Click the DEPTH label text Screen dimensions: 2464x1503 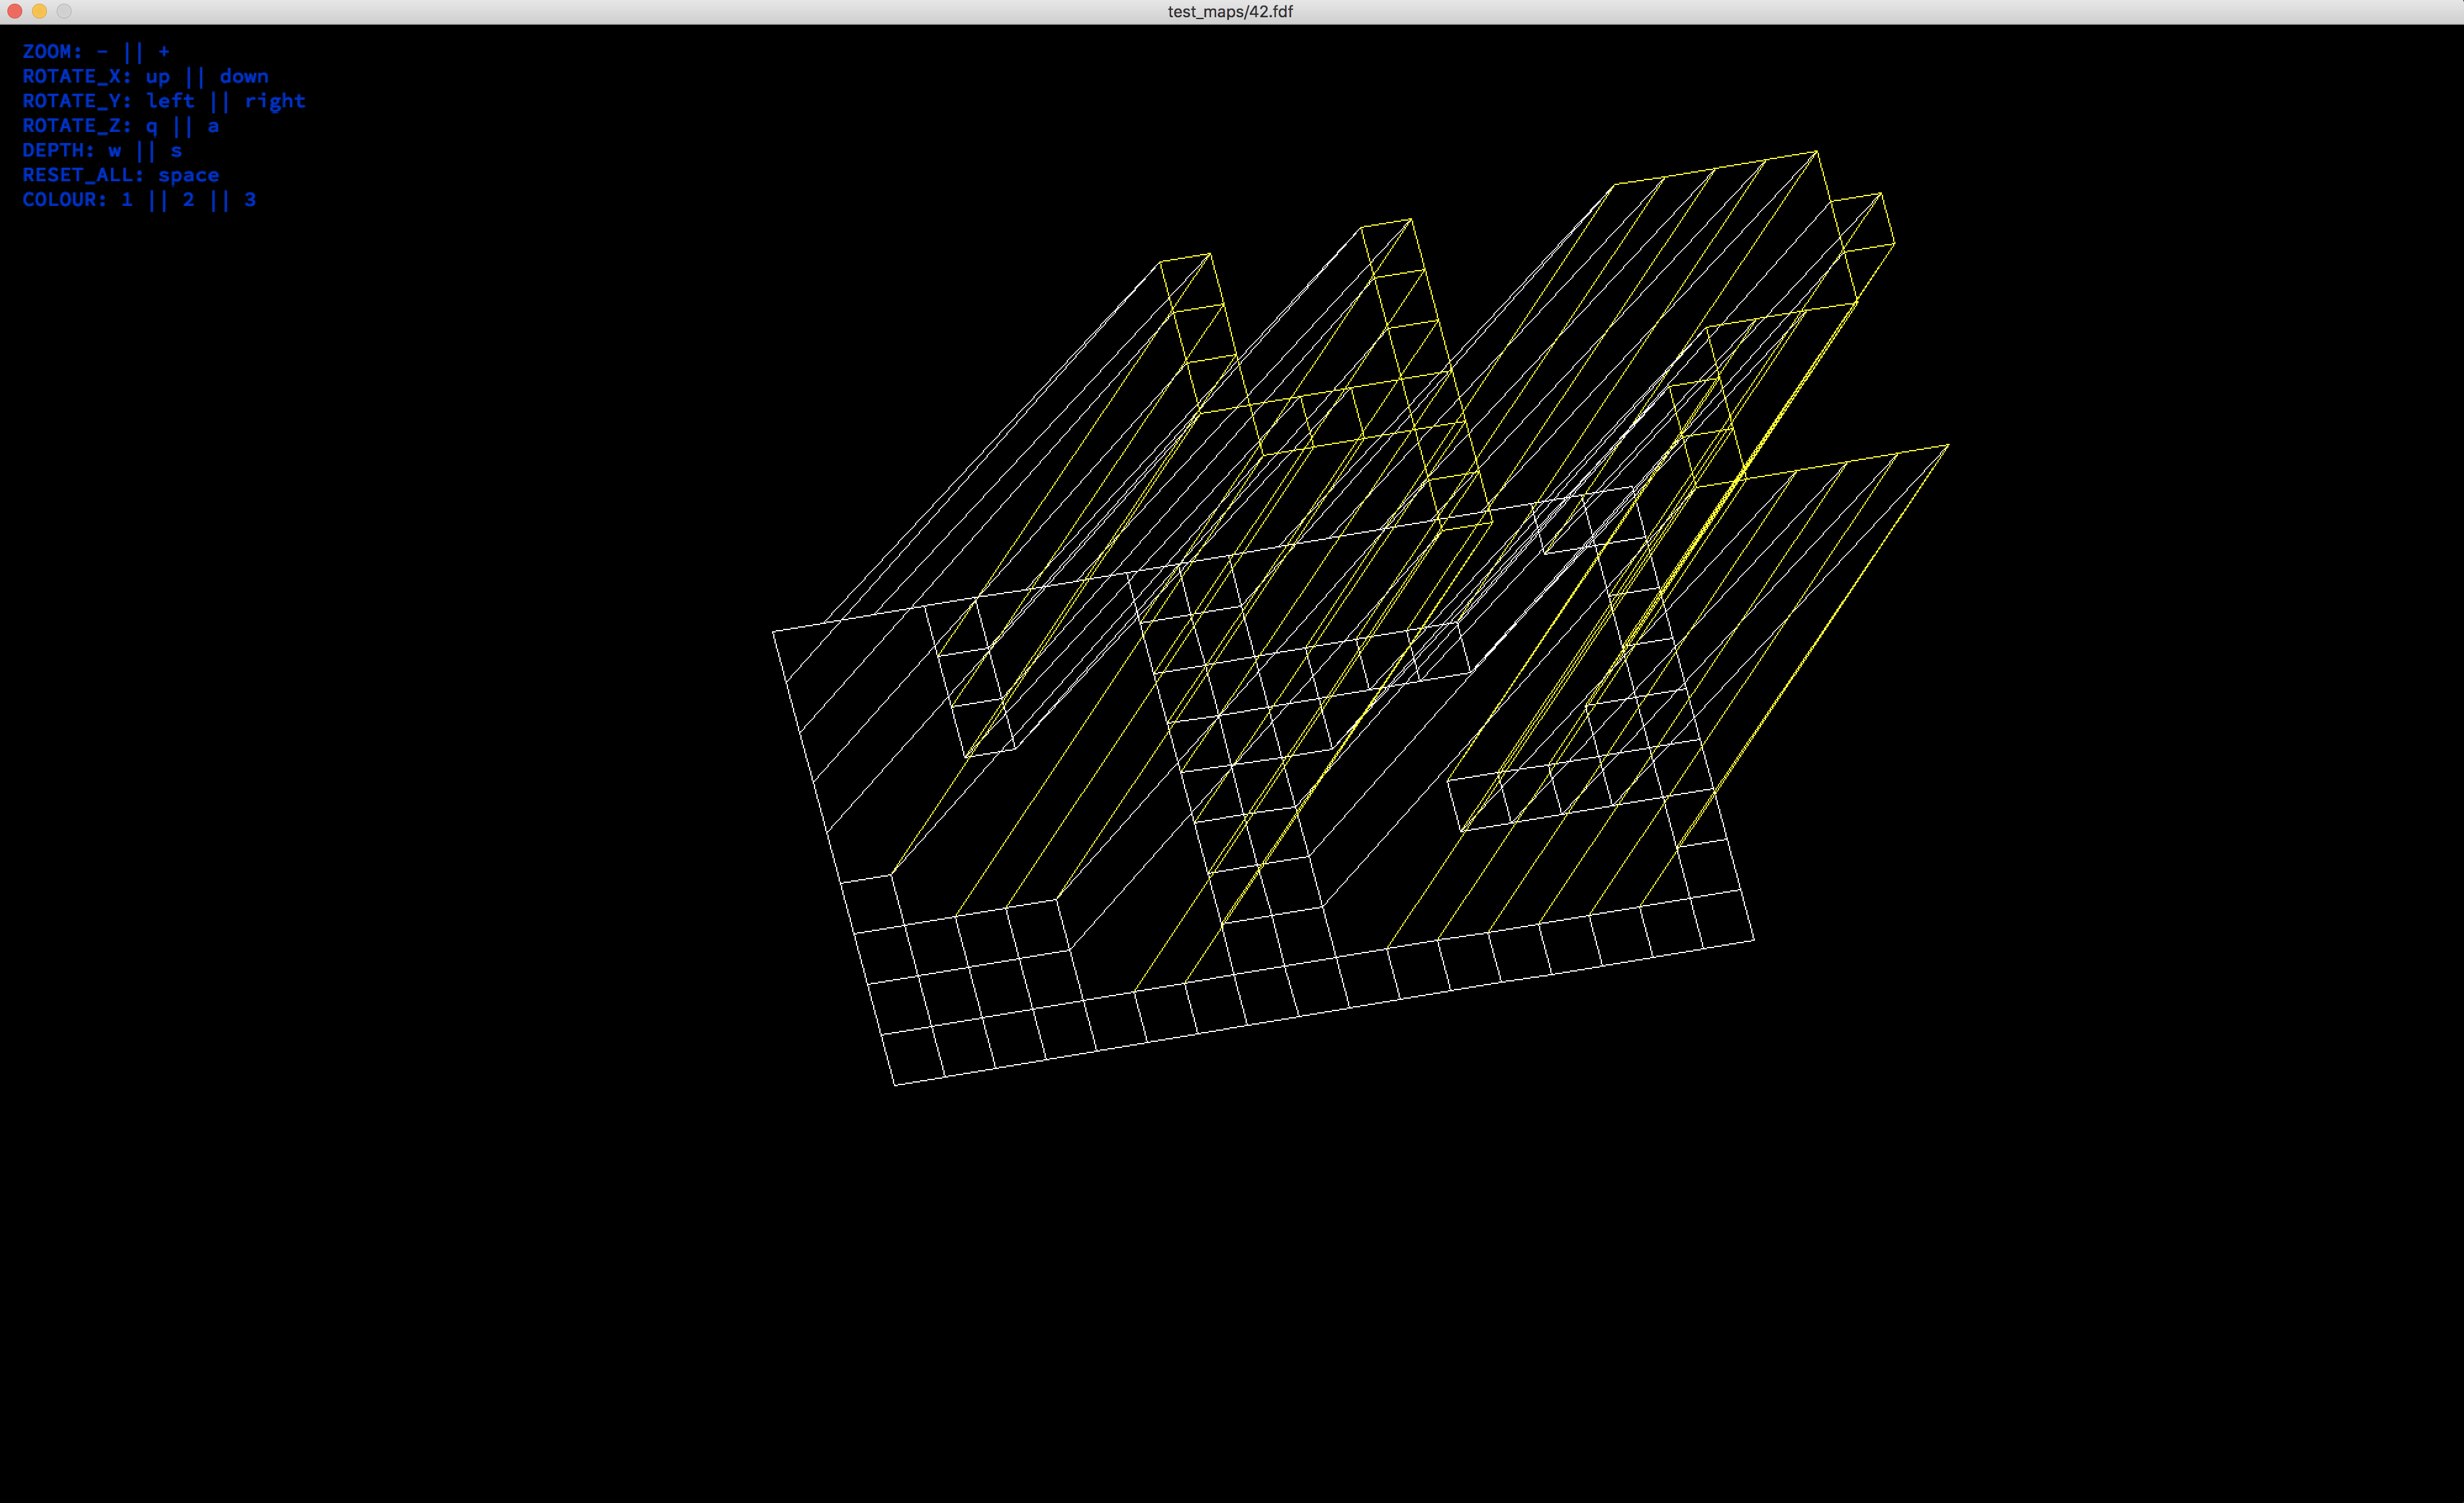click(58, 151)
